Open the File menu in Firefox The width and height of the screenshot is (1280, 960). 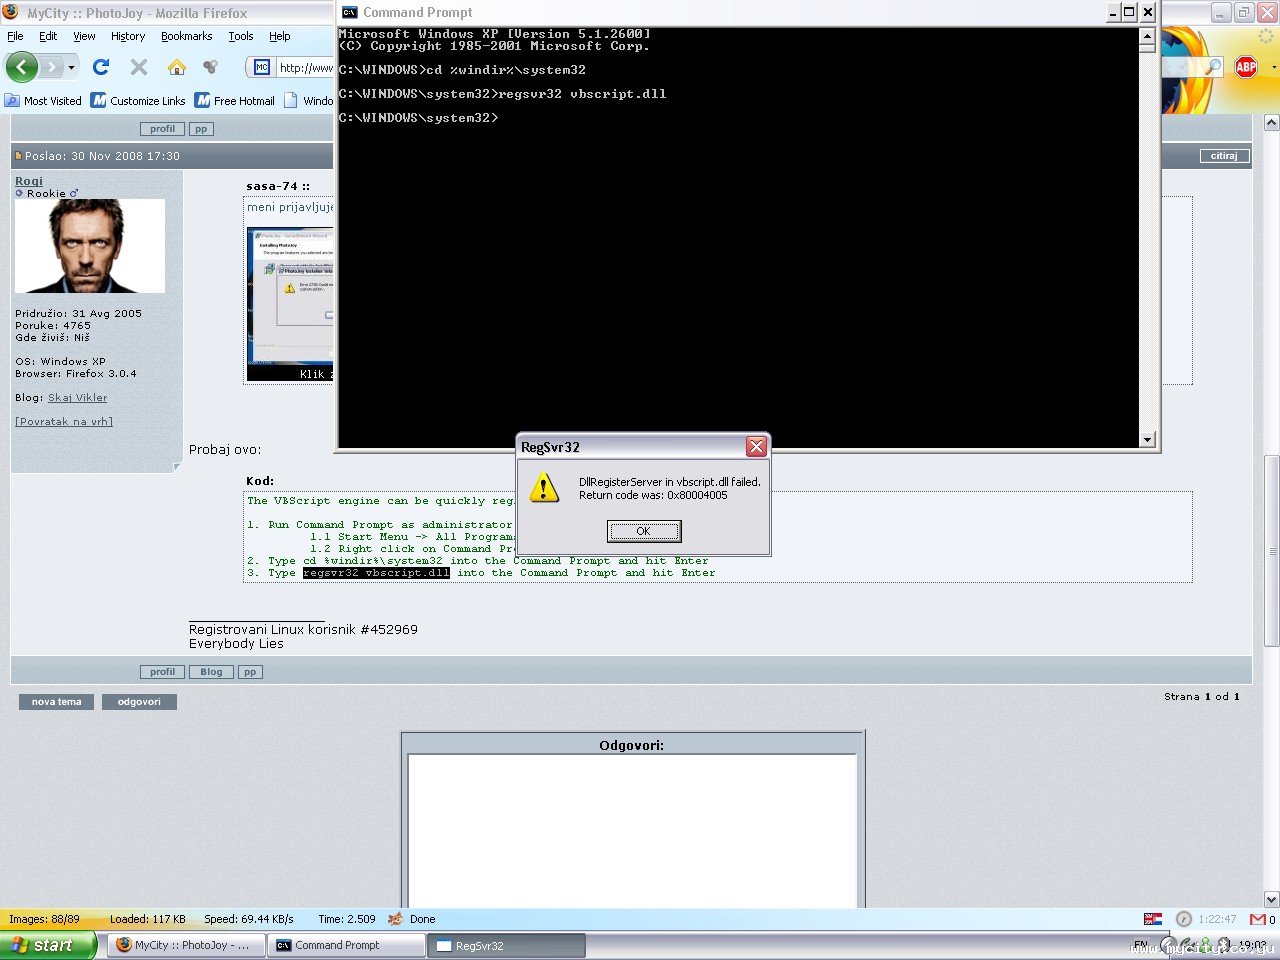pyautogui.click(x=15, y=36)
